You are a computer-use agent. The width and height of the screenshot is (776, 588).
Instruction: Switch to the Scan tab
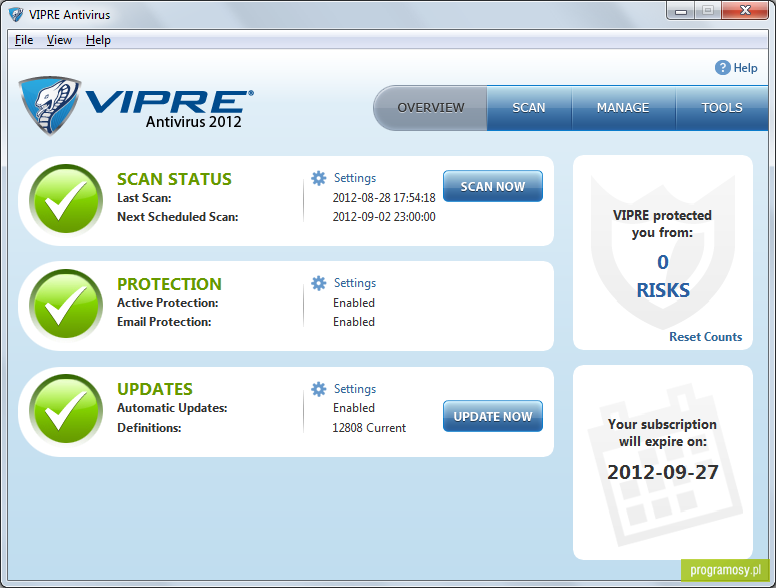tap(529, 108)
